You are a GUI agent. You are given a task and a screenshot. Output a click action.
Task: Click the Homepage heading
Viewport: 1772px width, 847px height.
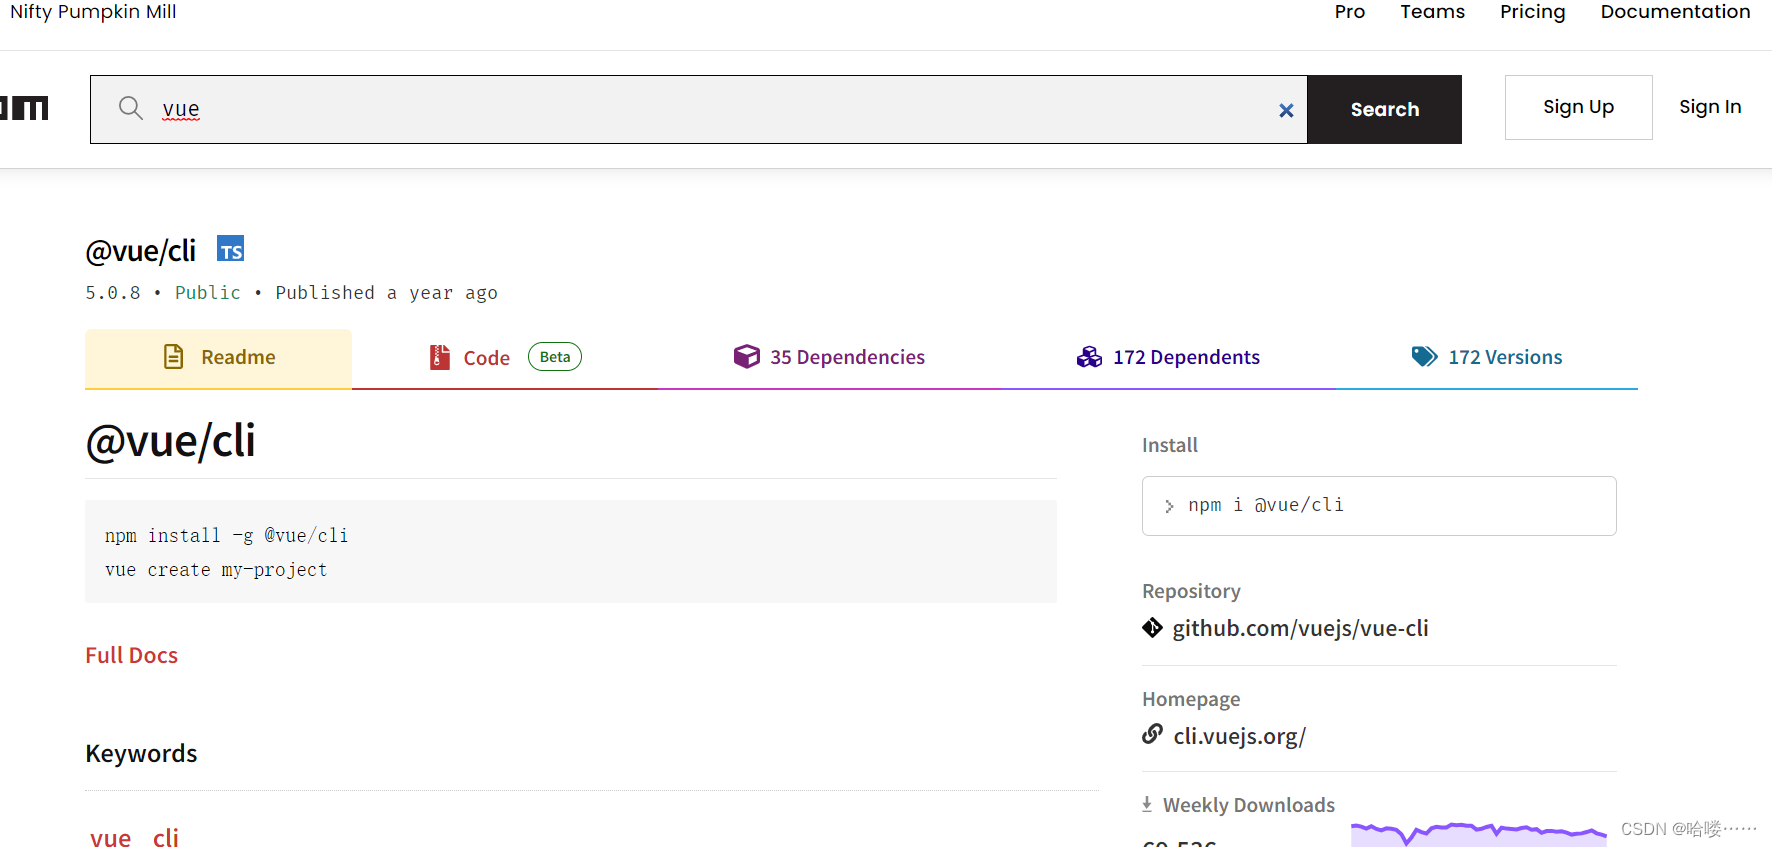pos(1191,699)
